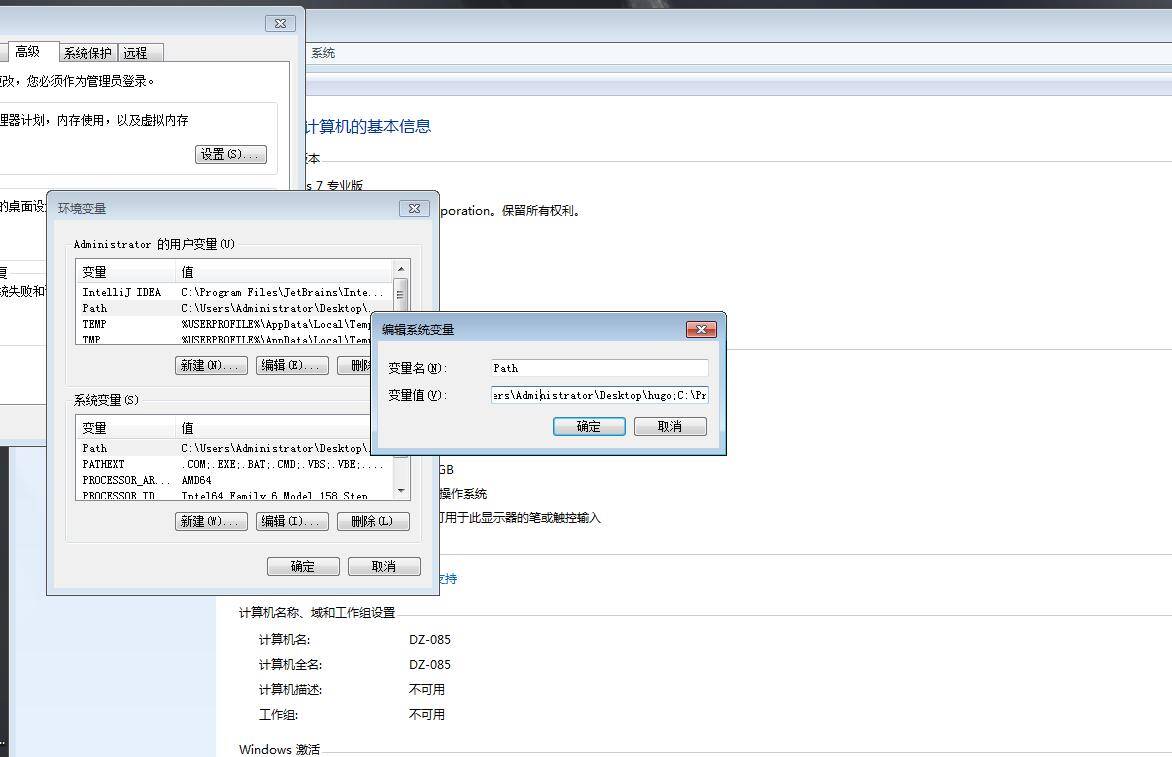This screenshot has height=757, width=1172.
Task: Click 新建(W)... for system variables
Action: 211,521
